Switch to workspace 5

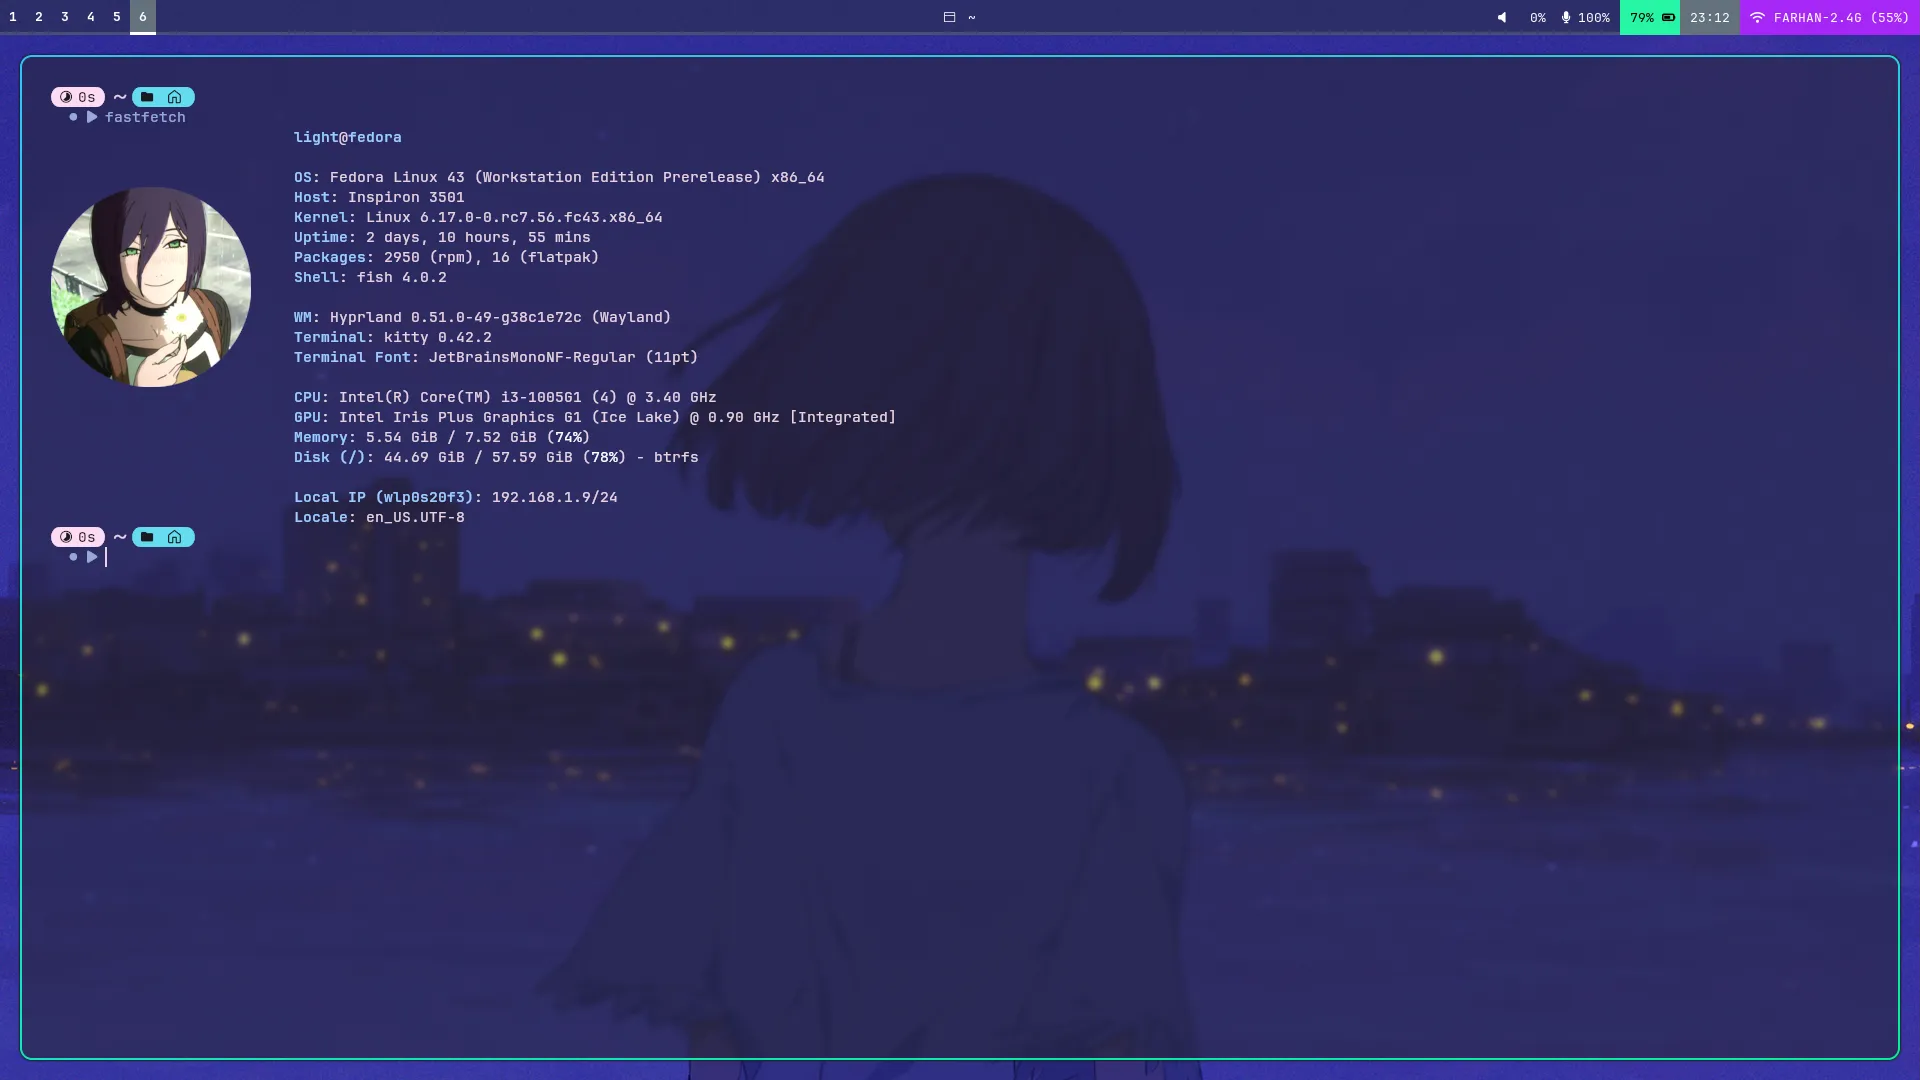pos(117,17)
